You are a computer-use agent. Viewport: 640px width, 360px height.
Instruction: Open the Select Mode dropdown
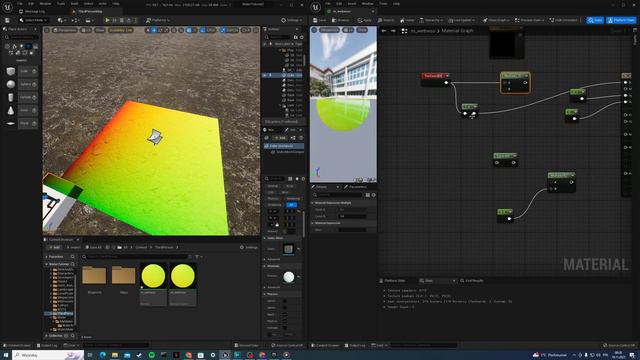[34, 20]
